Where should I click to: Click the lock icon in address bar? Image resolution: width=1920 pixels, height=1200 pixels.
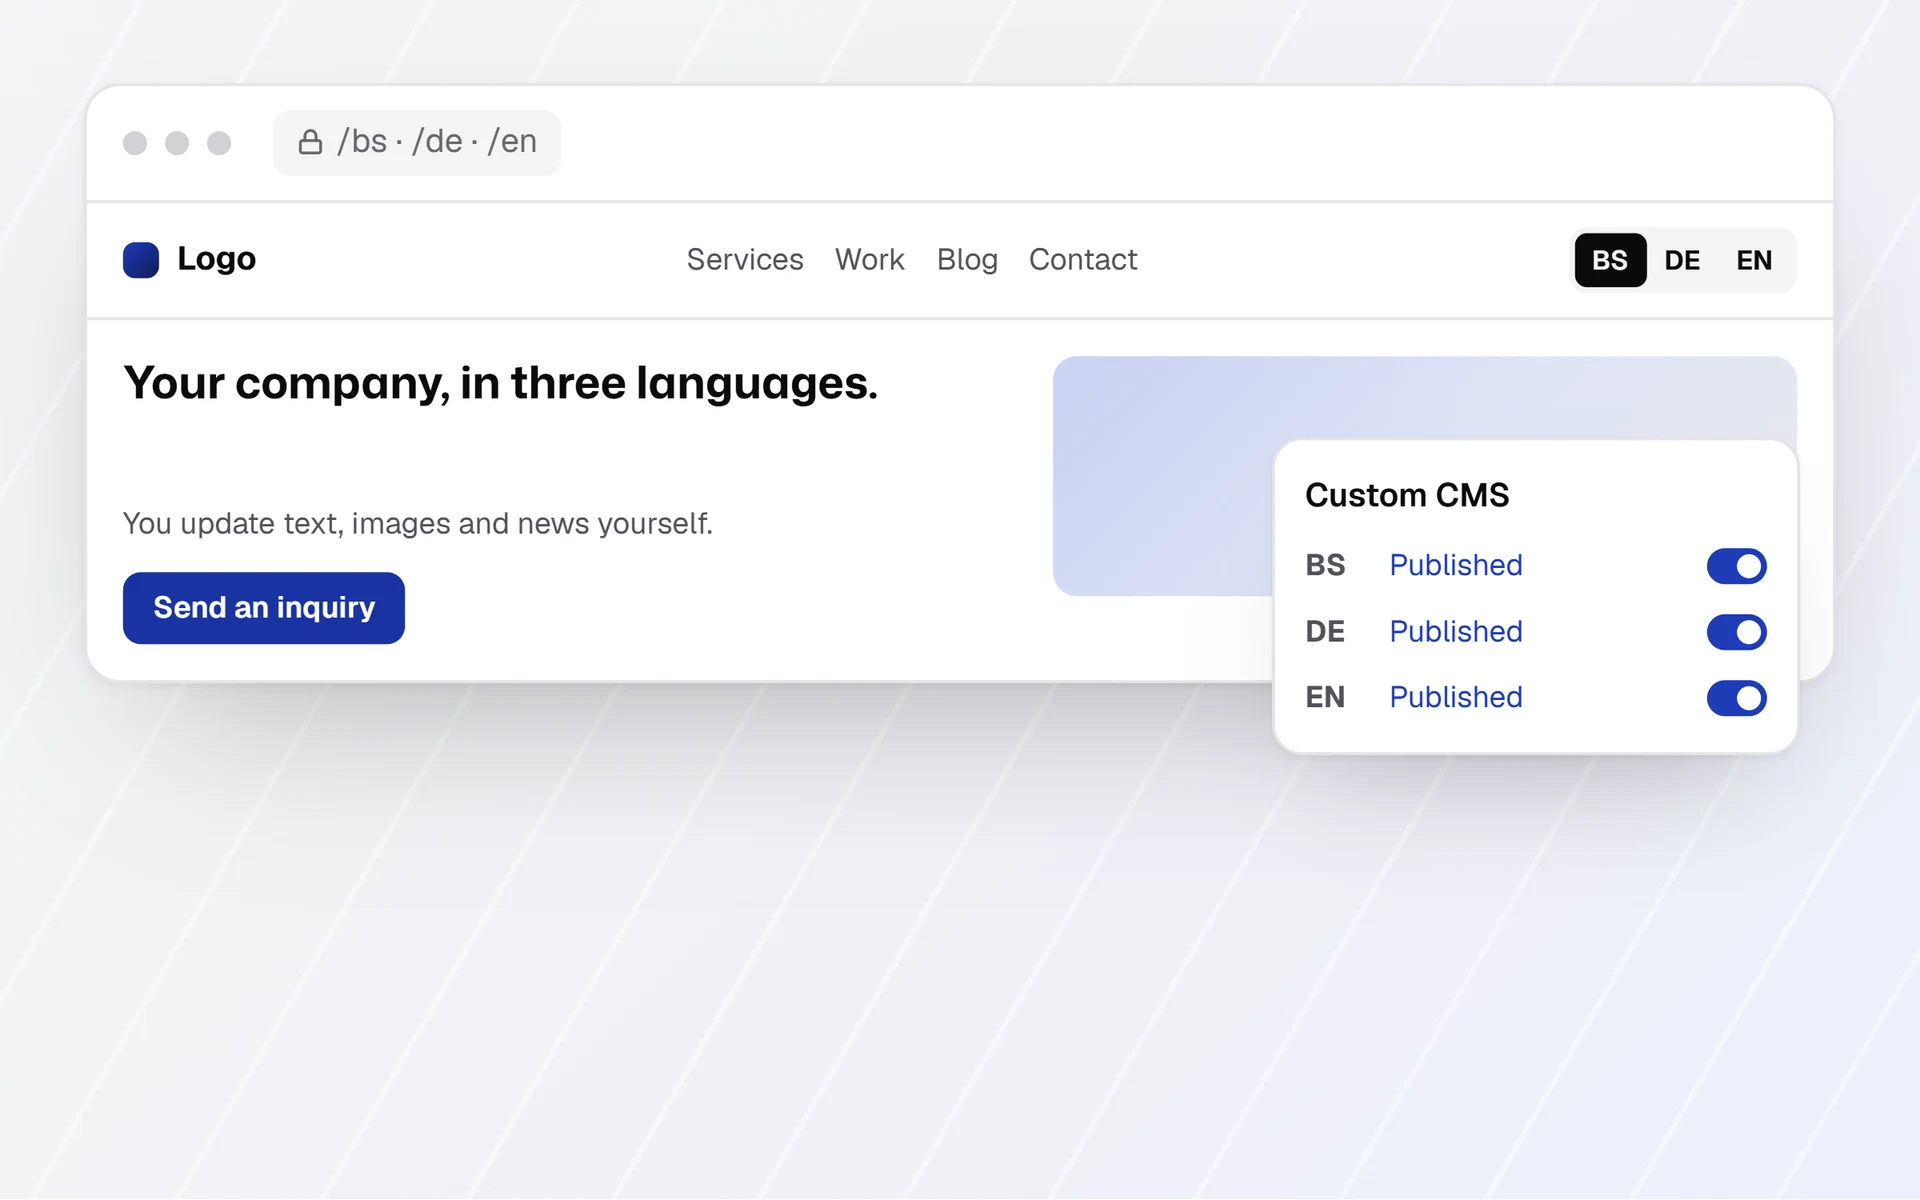click(x=310, y=142)
